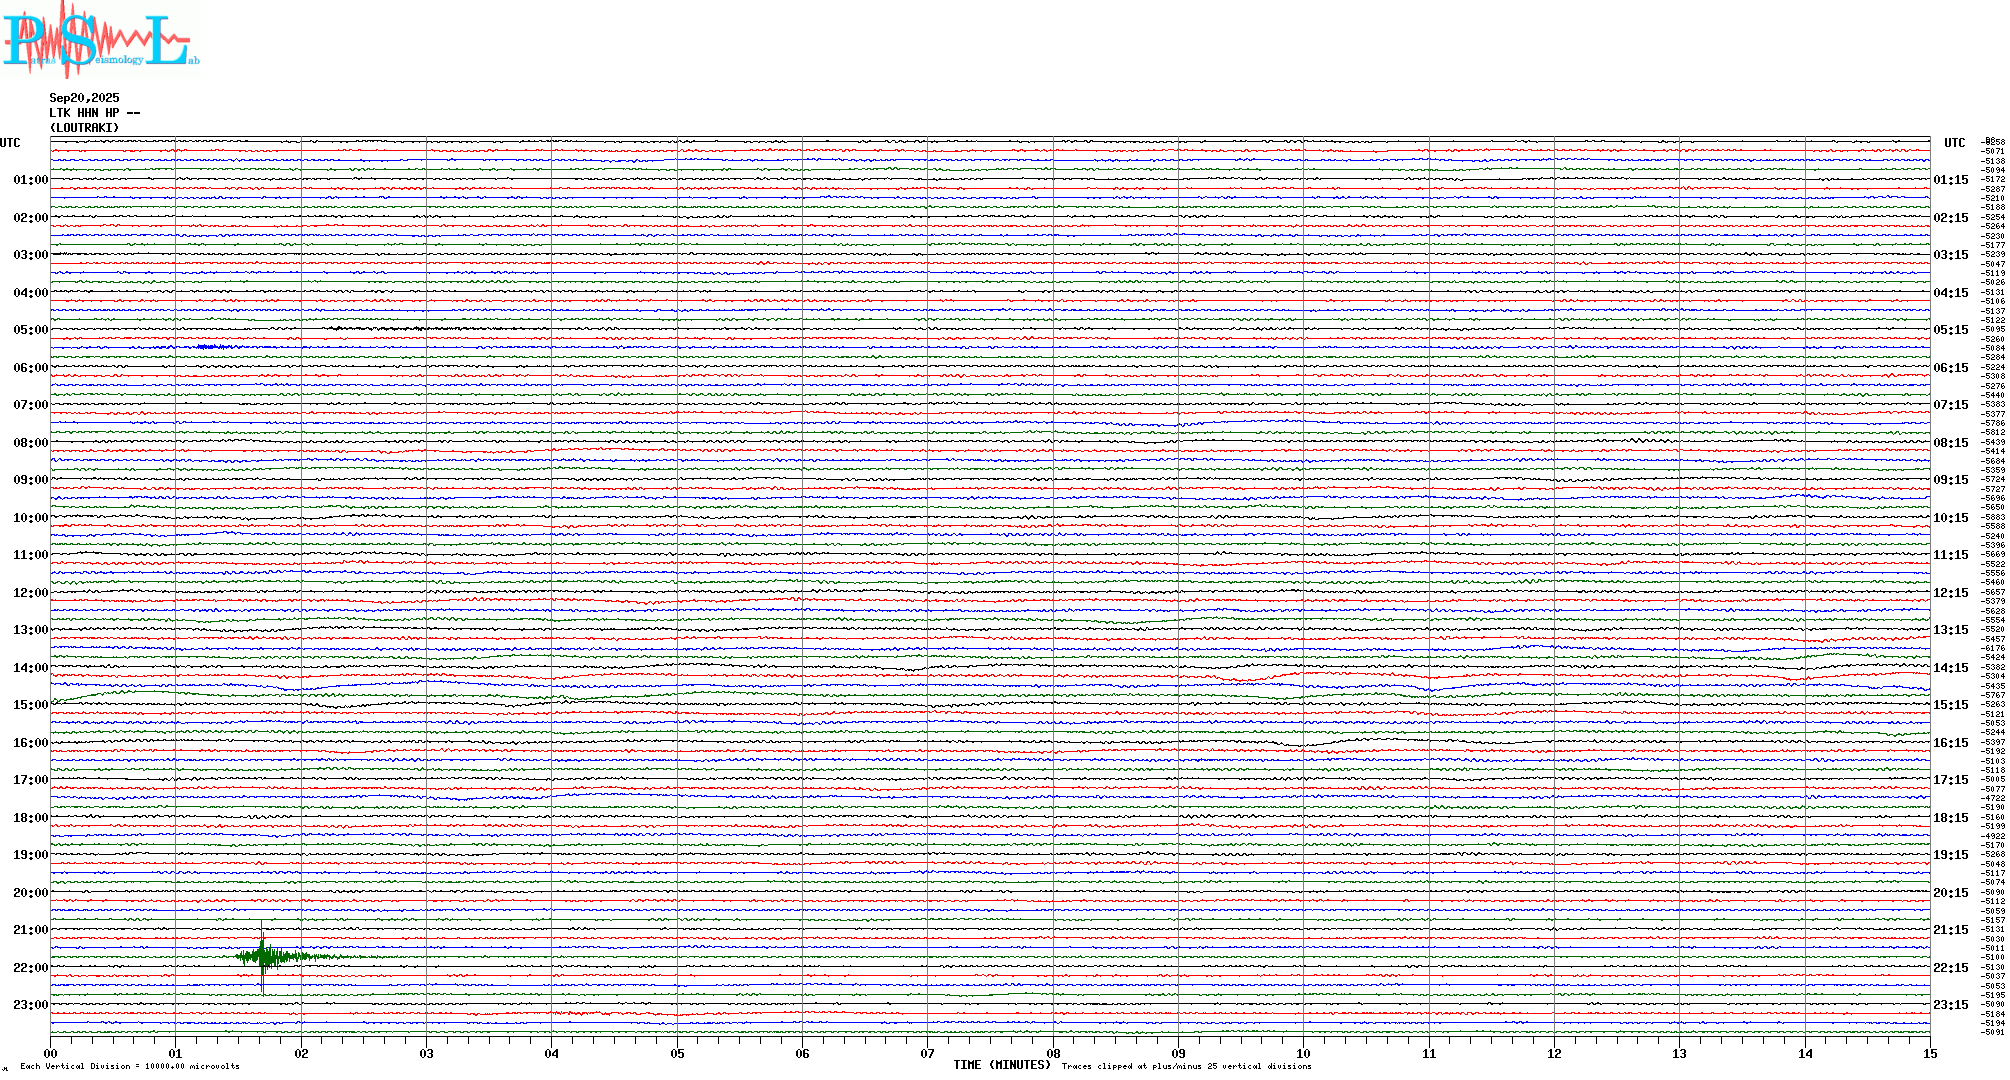The height and width of the screenshot is (1080, 2010).
Task: Click minute 15 on the bottom axis
Action: point(1930,1053)
